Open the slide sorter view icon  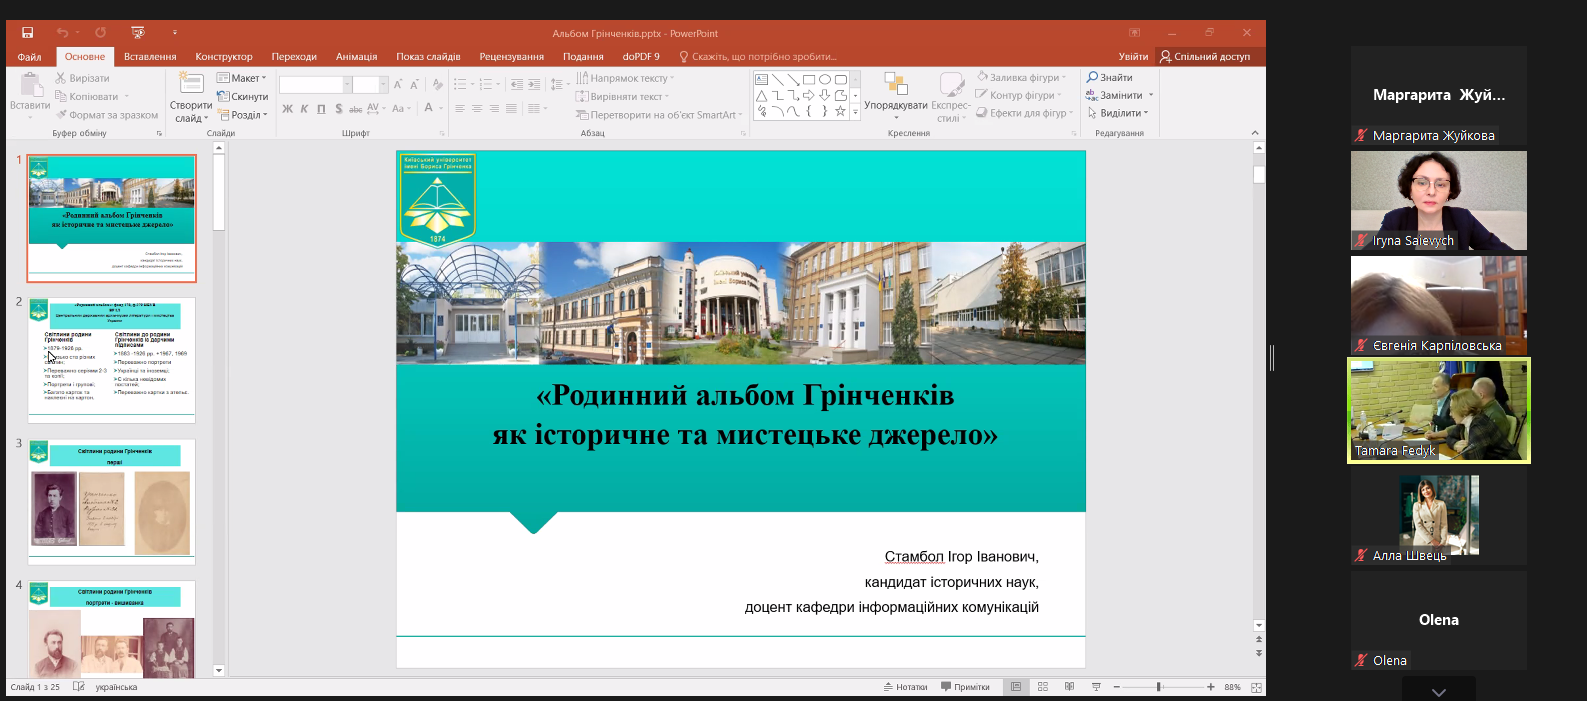(x=1042, y=687)
